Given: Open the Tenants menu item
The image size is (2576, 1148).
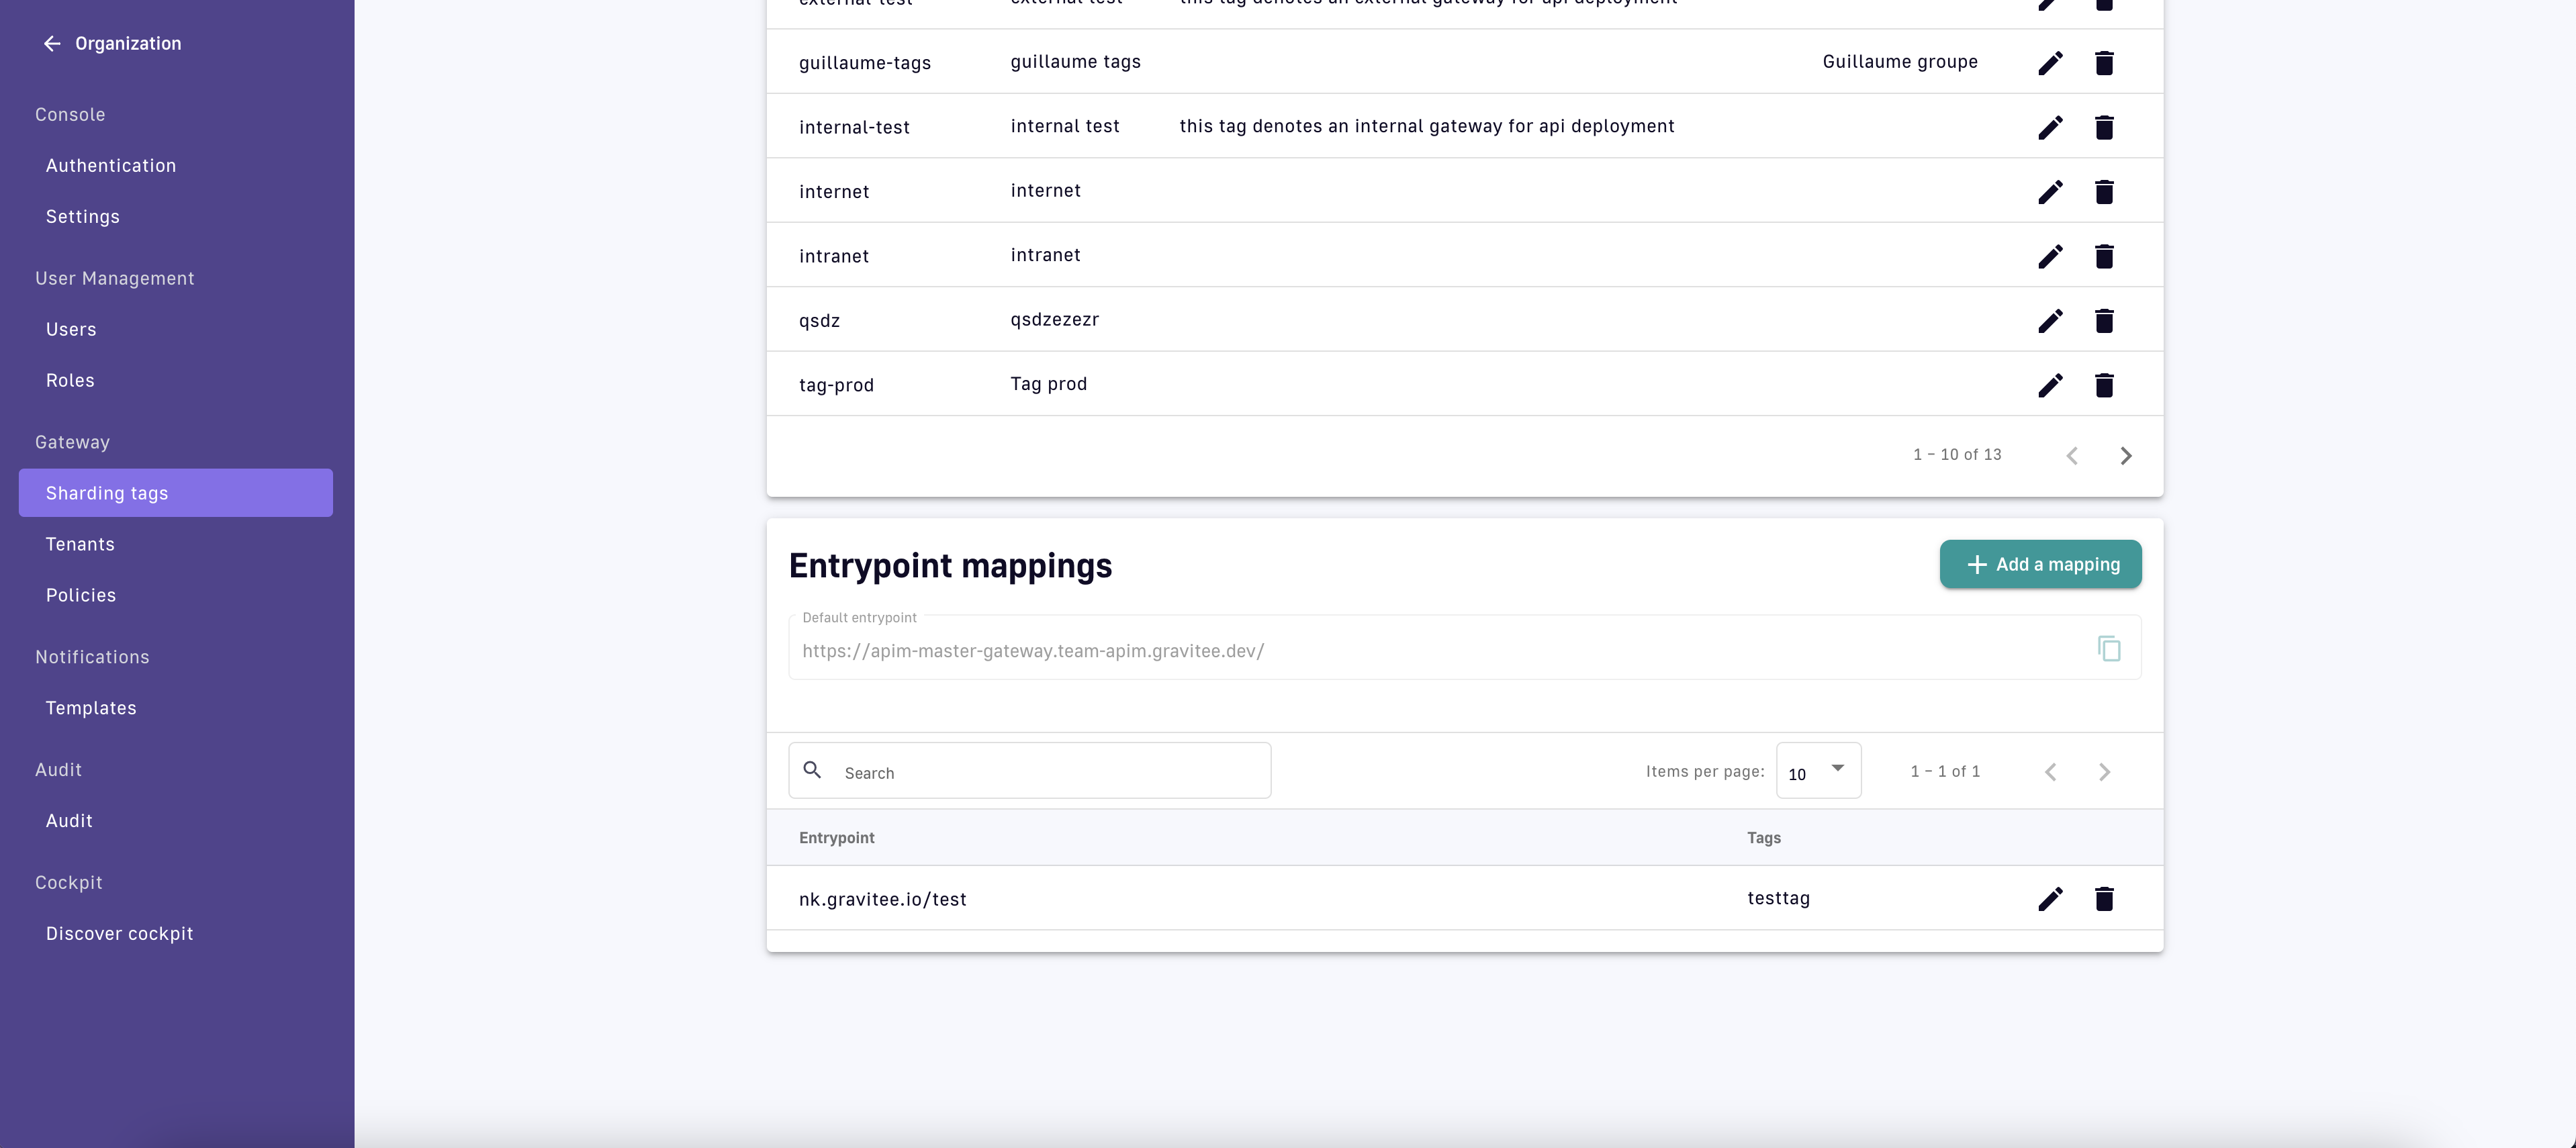Looking at the screenshot, I should (80, 544).
